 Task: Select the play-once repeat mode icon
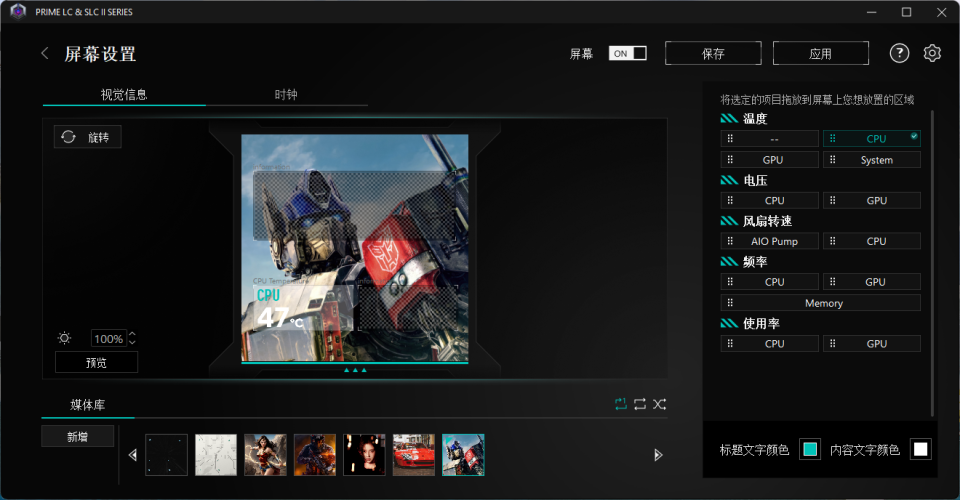(x=621, y=404)
